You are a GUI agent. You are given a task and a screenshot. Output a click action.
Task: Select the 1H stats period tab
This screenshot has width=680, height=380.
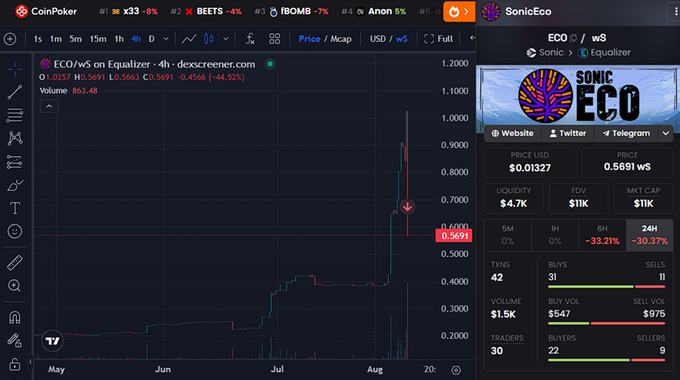(x=555, y=235)
